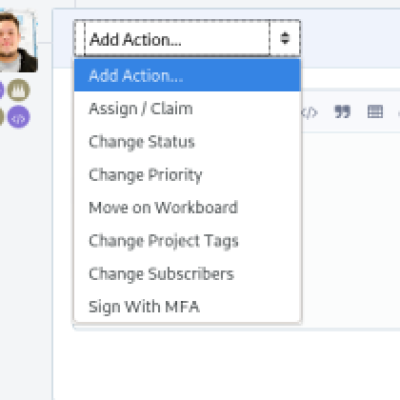This screenshot has height=400, width=400.
Task: Click the purple code-brackets badge icon
Action: (x=19, y=117)
